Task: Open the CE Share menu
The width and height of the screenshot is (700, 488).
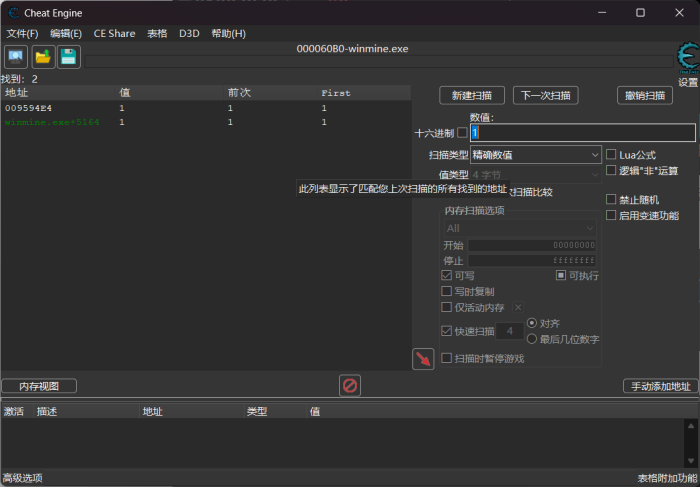Action: pos(114,33)
